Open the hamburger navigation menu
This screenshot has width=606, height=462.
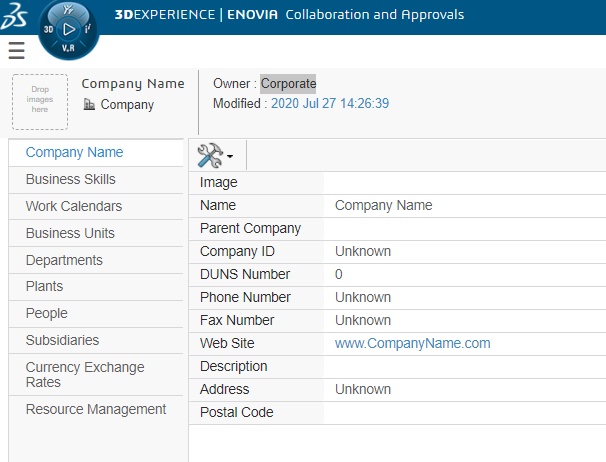point(17,51)
